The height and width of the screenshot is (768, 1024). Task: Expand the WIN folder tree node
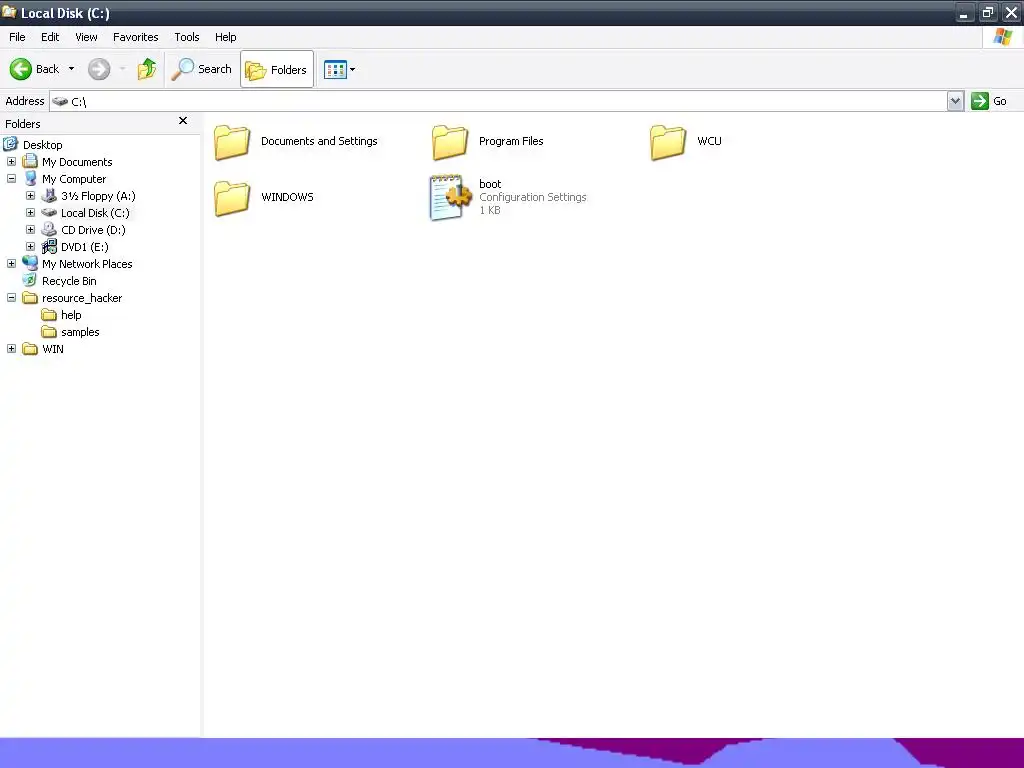[x=11, y=348]
